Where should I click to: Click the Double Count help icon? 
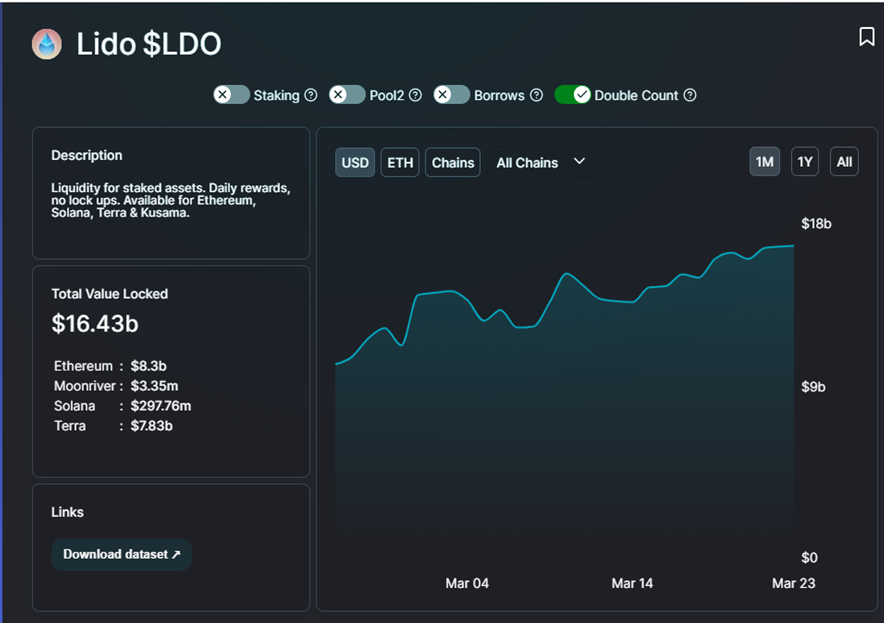(x=690, y=95)
